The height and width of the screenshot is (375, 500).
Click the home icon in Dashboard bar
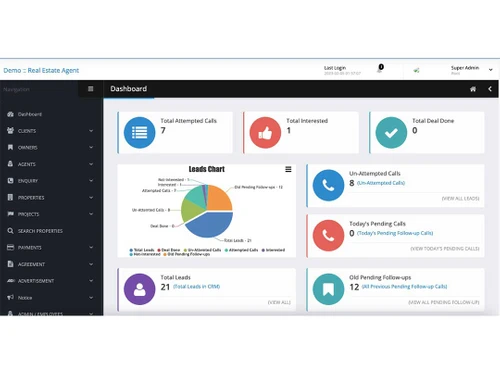click(x=473, y=89)
